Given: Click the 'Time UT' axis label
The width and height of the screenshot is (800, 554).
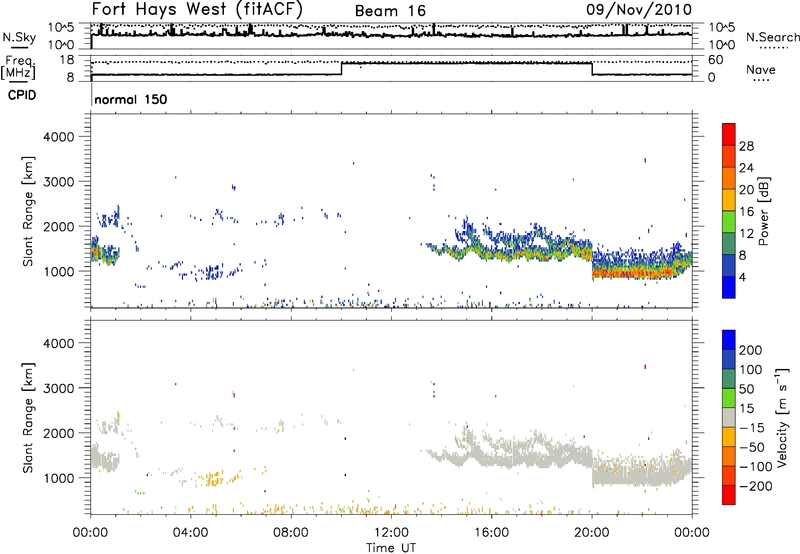Looking at the screenshot, I should [x=391, y=548].
